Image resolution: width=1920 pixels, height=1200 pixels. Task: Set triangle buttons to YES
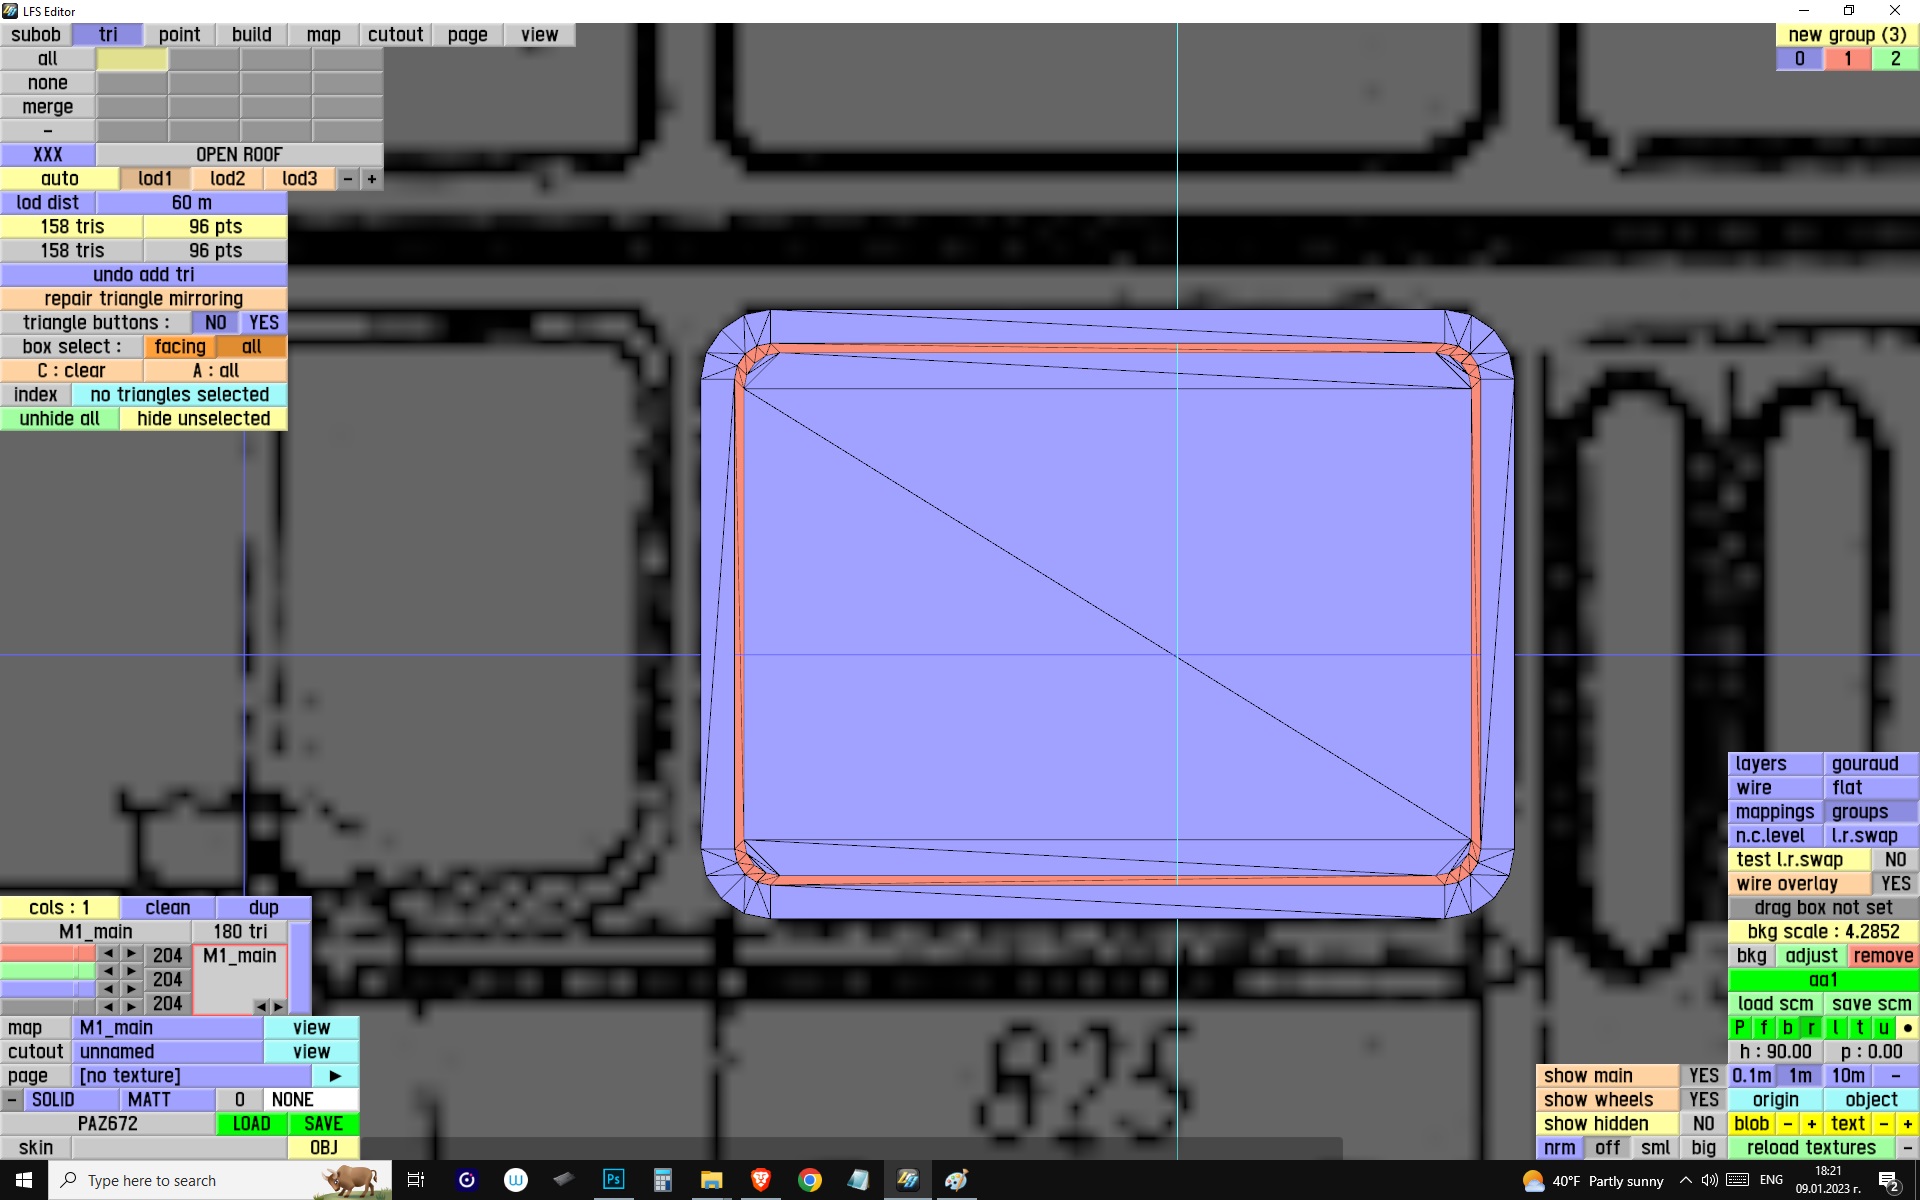(263, 323)
